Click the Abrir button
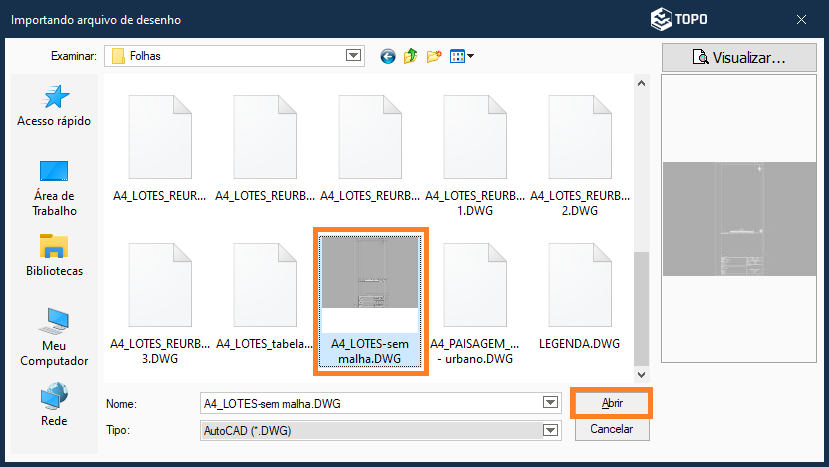This screenshot has width=829, height=467. coord(612,403)
